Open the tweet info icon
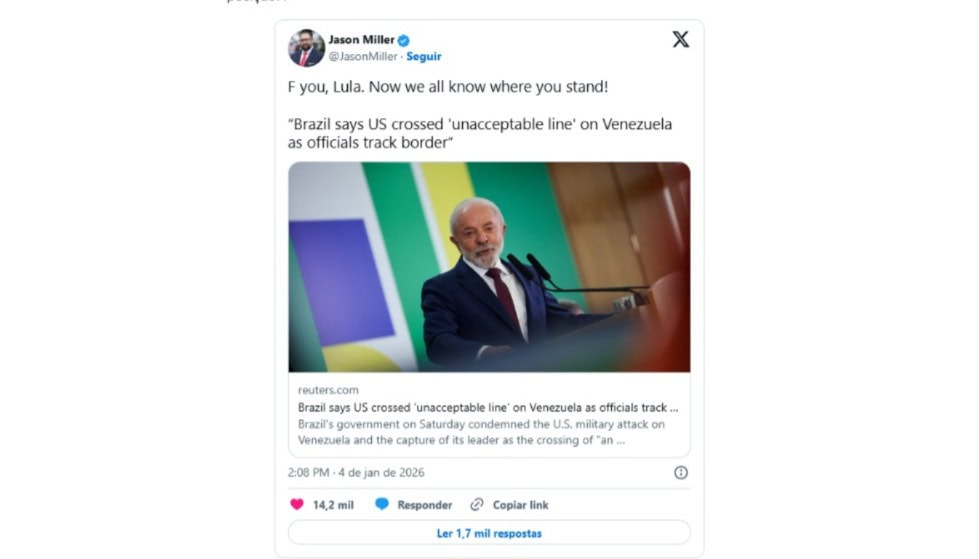 tap(681, 473)
